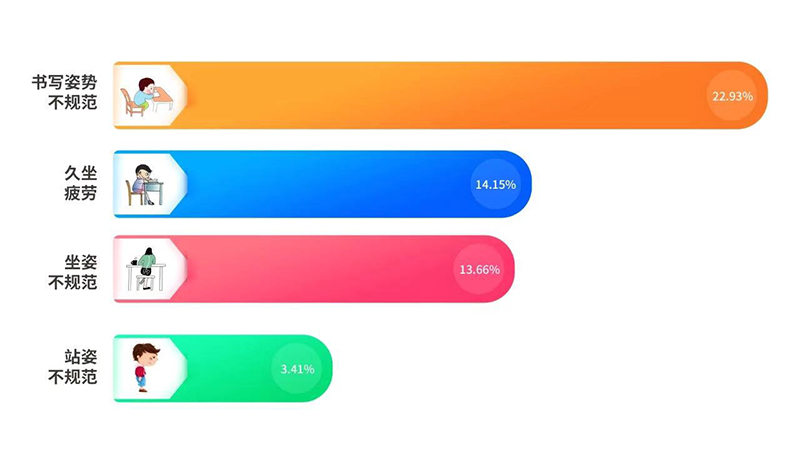Click the blue bar's middle section
Screen dimensions: 800x450
tap(330, 184)
